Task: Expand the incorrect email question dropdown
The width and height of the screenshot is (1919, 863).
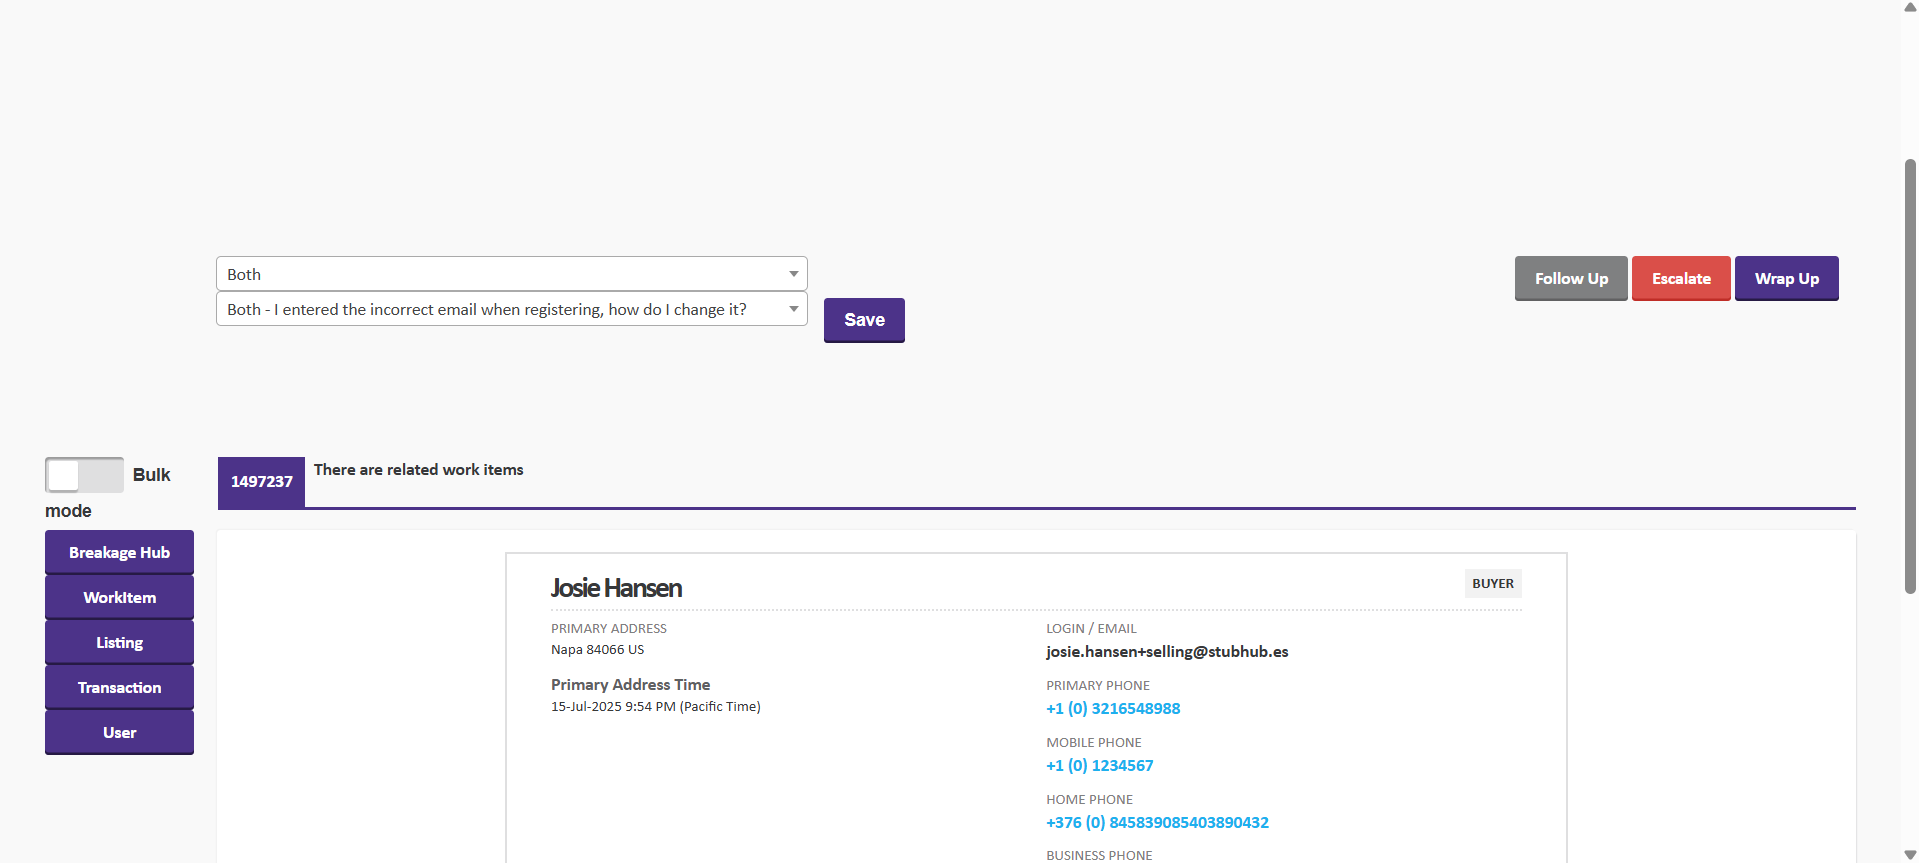Action: coord(511,309)
